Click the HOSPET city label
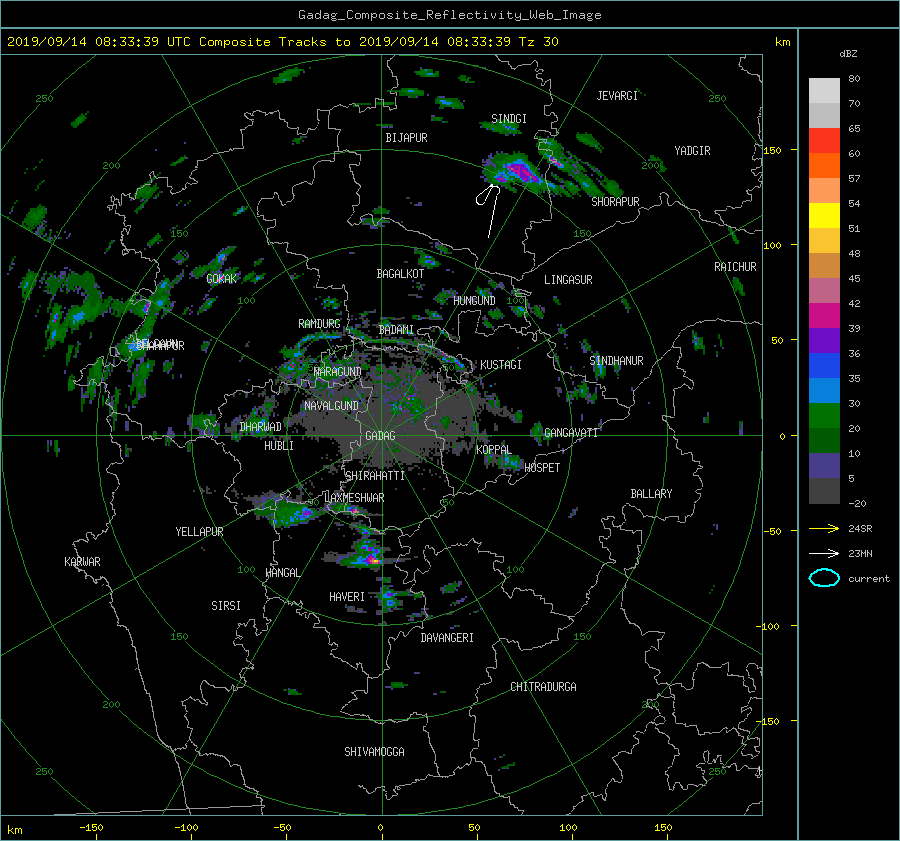This screenshot has height=841, width=900. coord(542,468)
